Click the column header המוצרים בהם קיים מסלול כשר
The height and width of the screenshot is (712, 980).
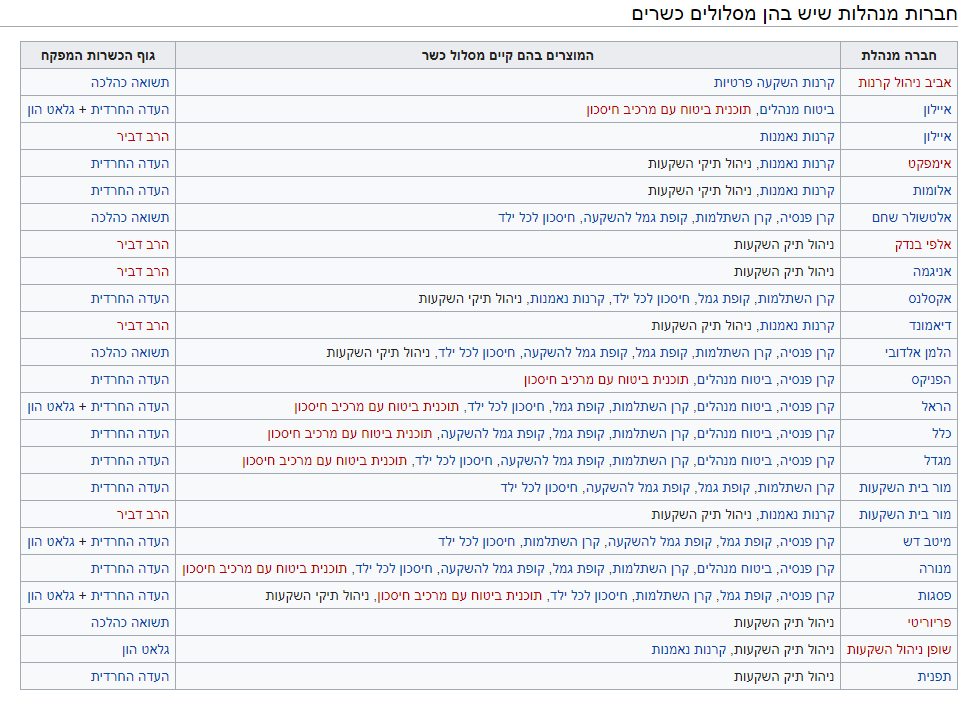pyautogui.click(x=508, y=56)
